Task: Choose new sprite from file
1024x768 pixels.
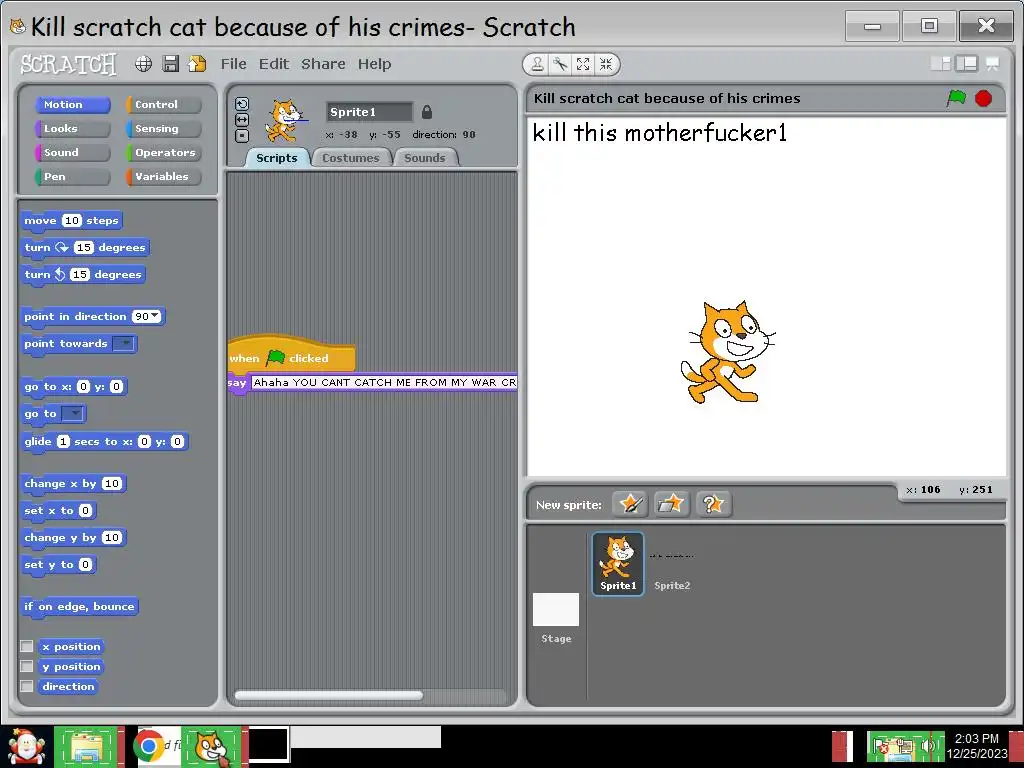Action: pos(671,504)
